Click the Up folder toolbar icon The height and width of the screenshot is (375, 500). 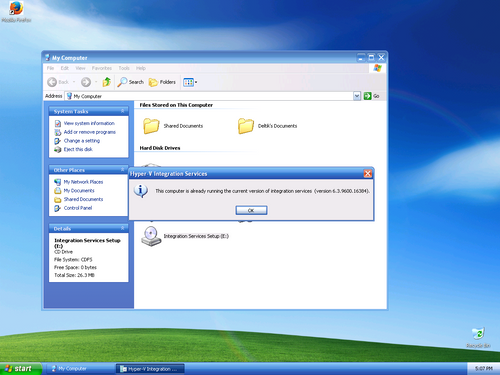click(x=106, y=82)
